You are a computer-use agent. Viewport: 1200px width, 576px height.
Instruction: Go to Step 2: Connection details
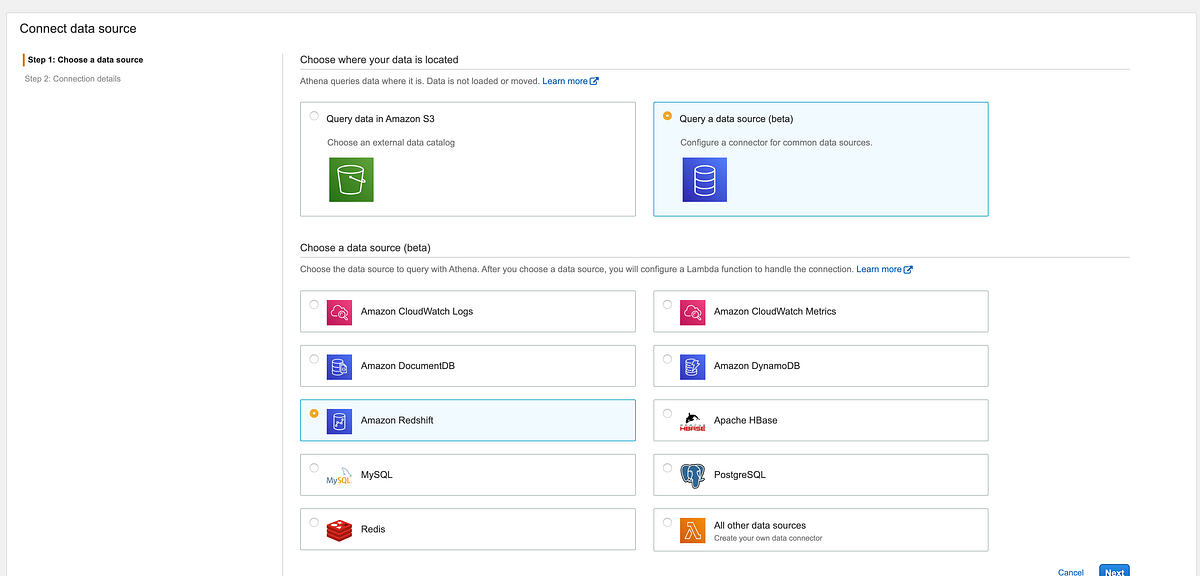72,78
